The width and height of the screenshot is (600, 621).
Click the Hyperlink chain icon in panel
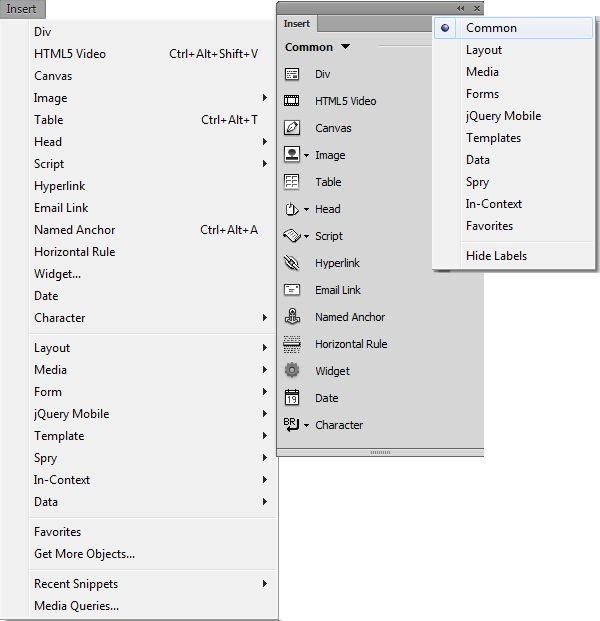coord(292,263)
